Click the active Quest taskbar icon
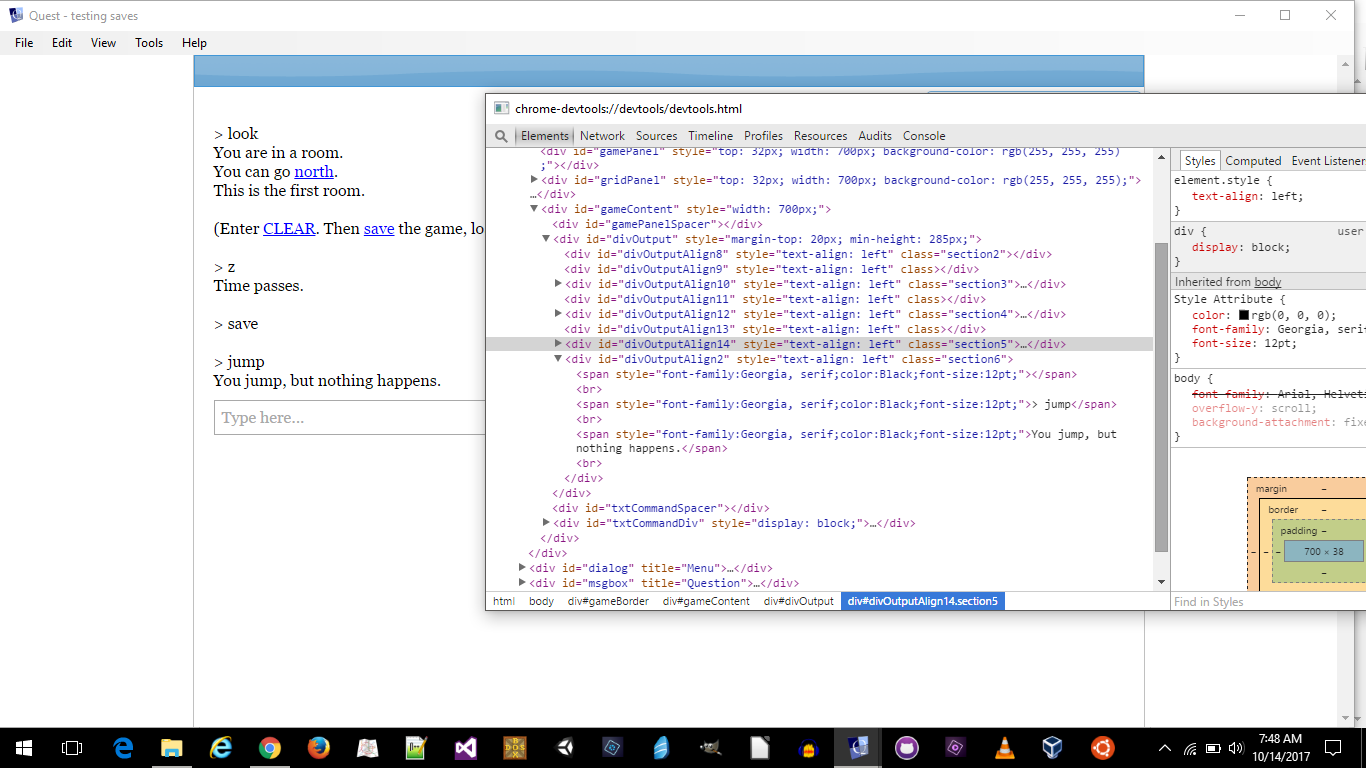Screen dimensions: 1366x768 [858, 748]
